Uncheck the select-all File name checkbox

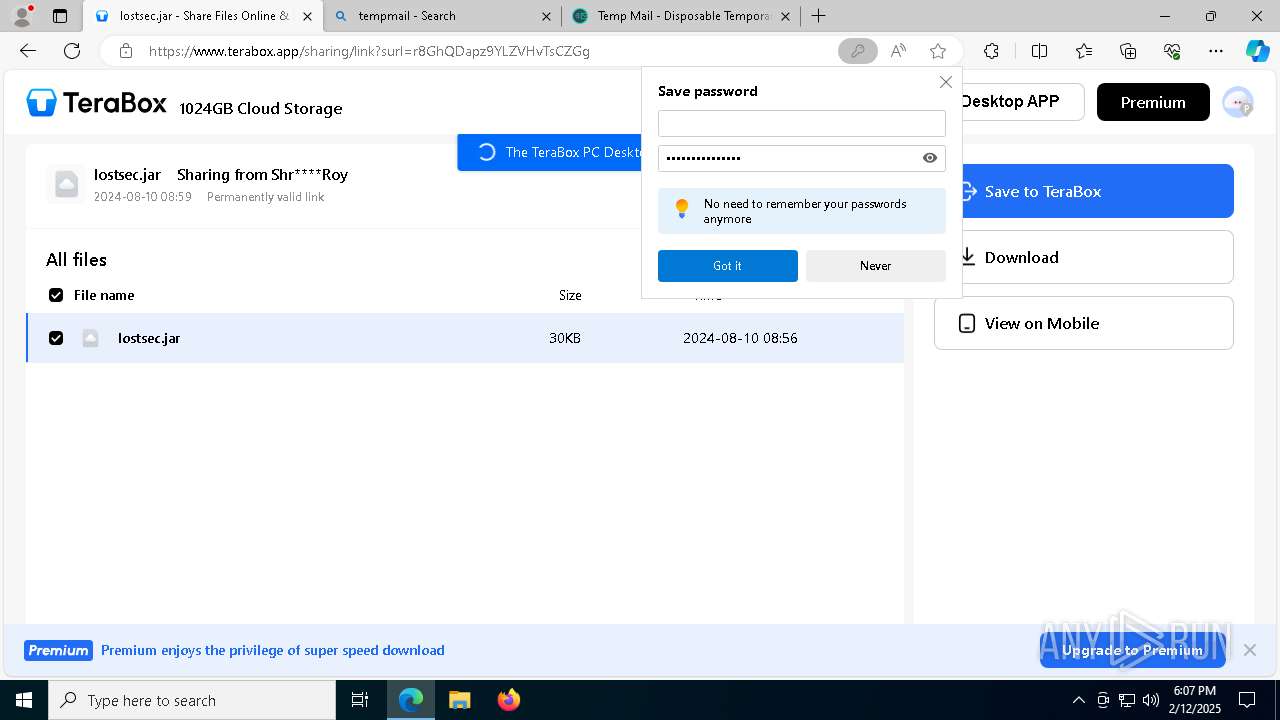pyautogui.click(x=56, y=295)
